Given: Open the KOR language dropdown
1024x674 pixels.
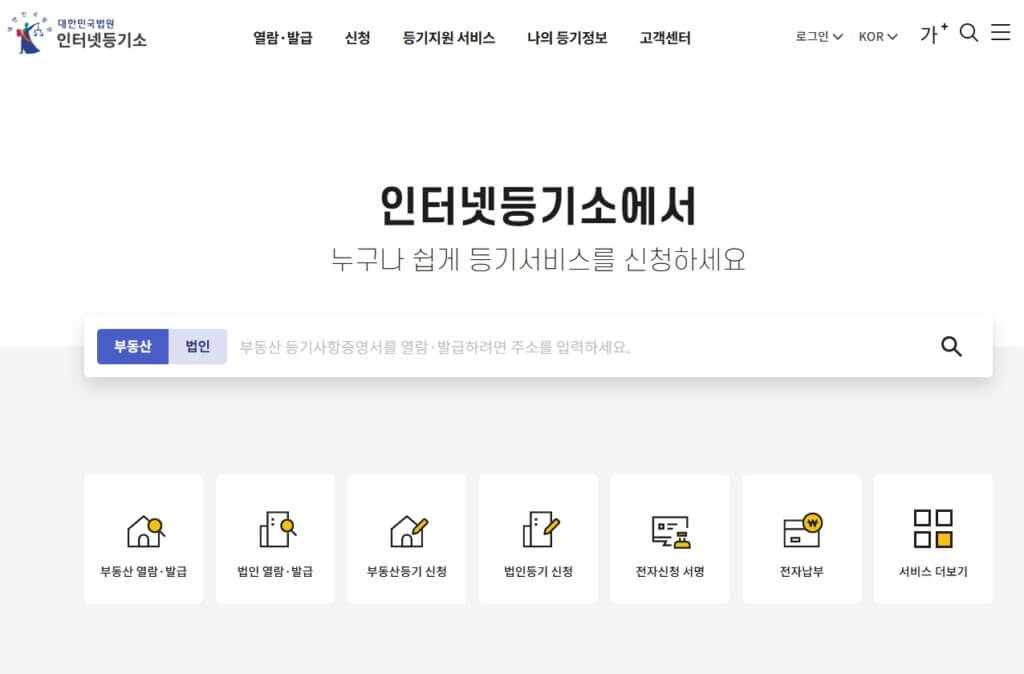Looking at the screenshot, I should pyautogui.click(x=875, y=36).
